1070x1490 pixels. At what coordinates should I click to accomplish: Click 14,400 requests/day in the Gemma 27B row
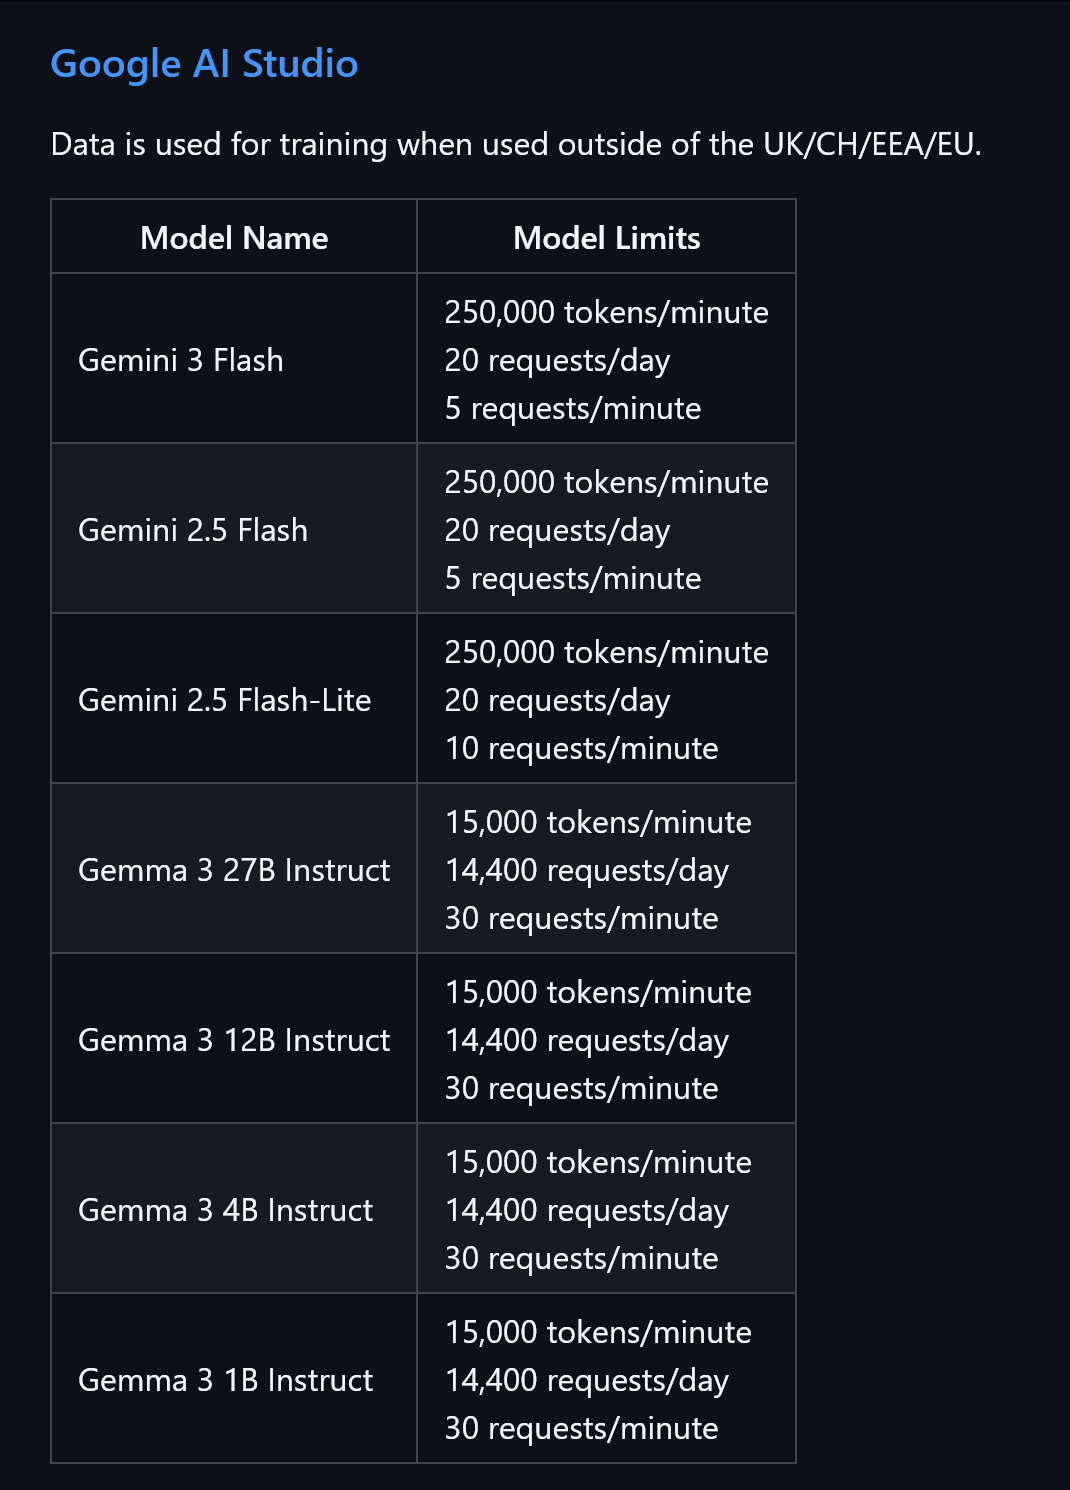click(586, 870)
